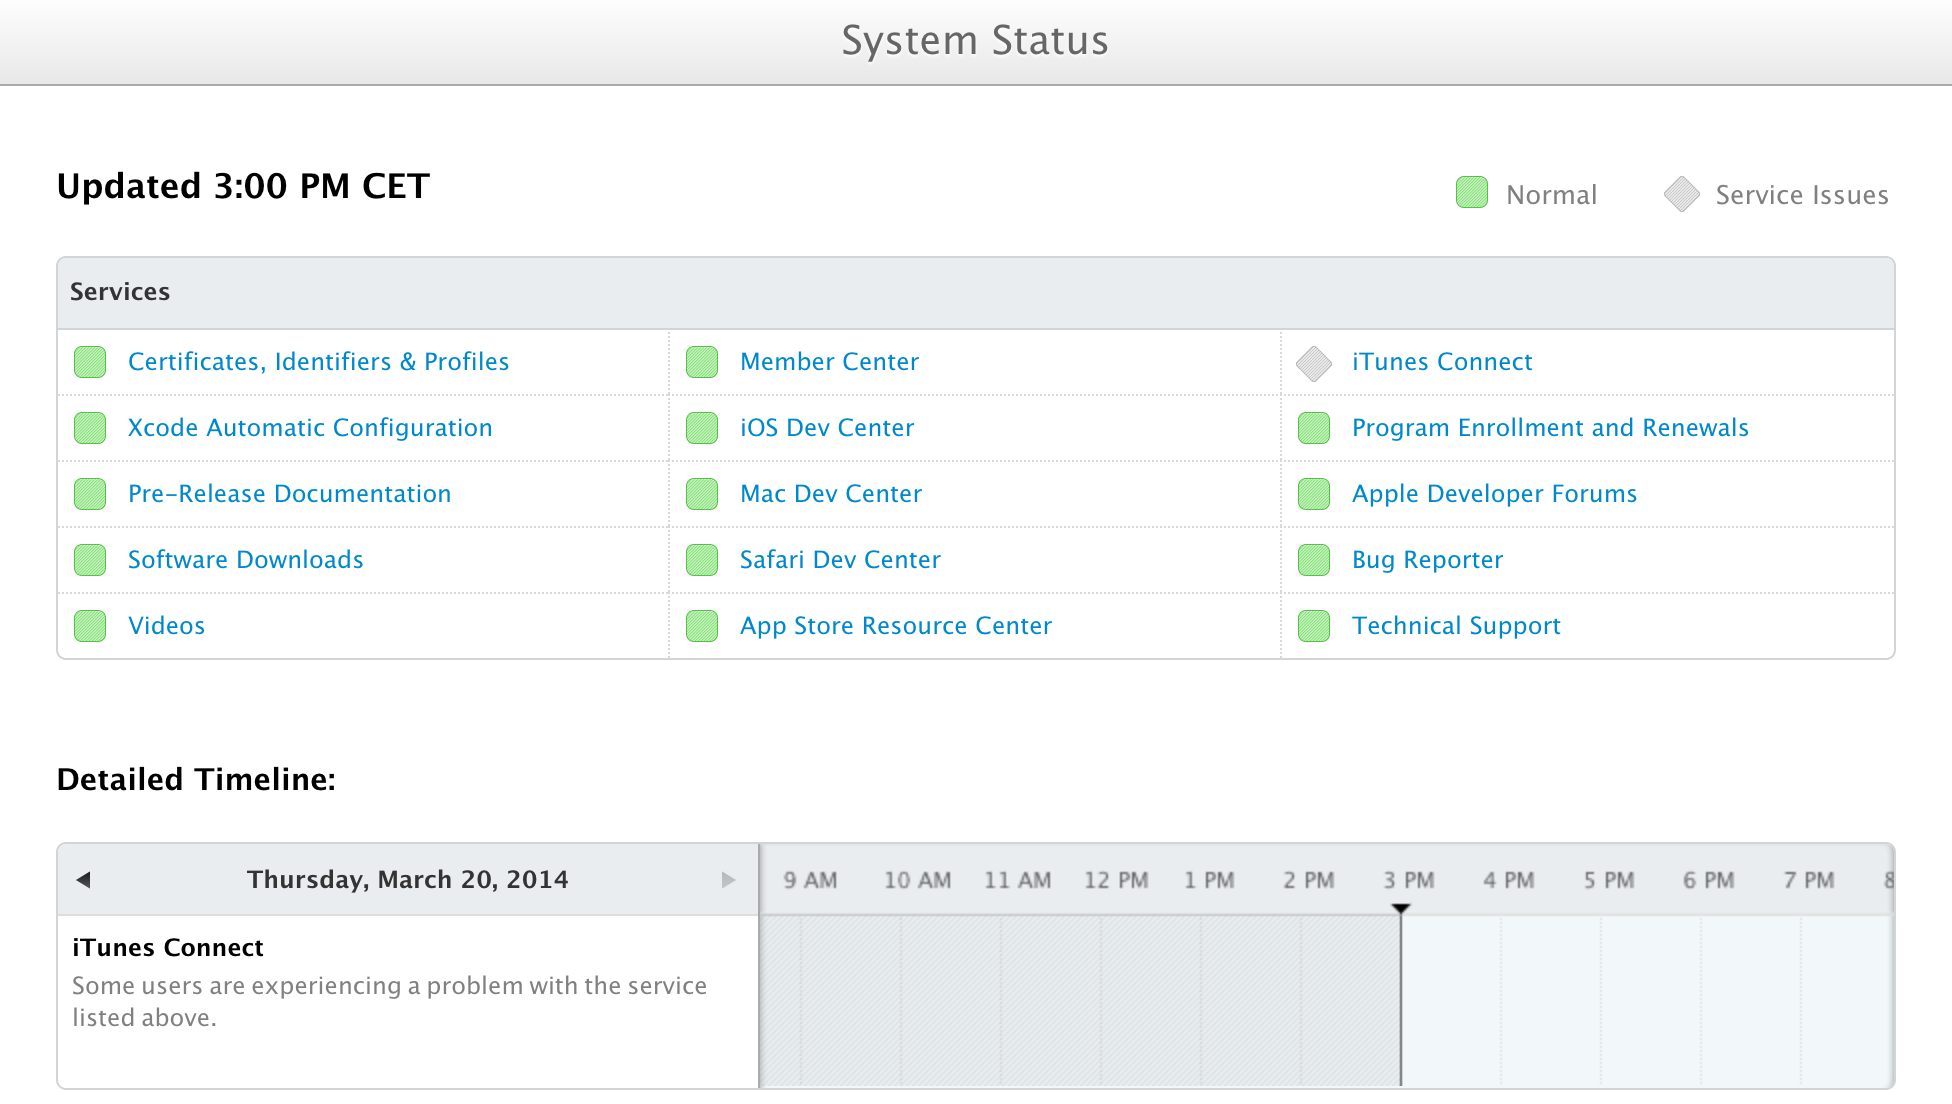Viewport: 1952px width, 1104px height.
Task: Click green status icon beside Pre-Release Documentation
Action: 90,494
